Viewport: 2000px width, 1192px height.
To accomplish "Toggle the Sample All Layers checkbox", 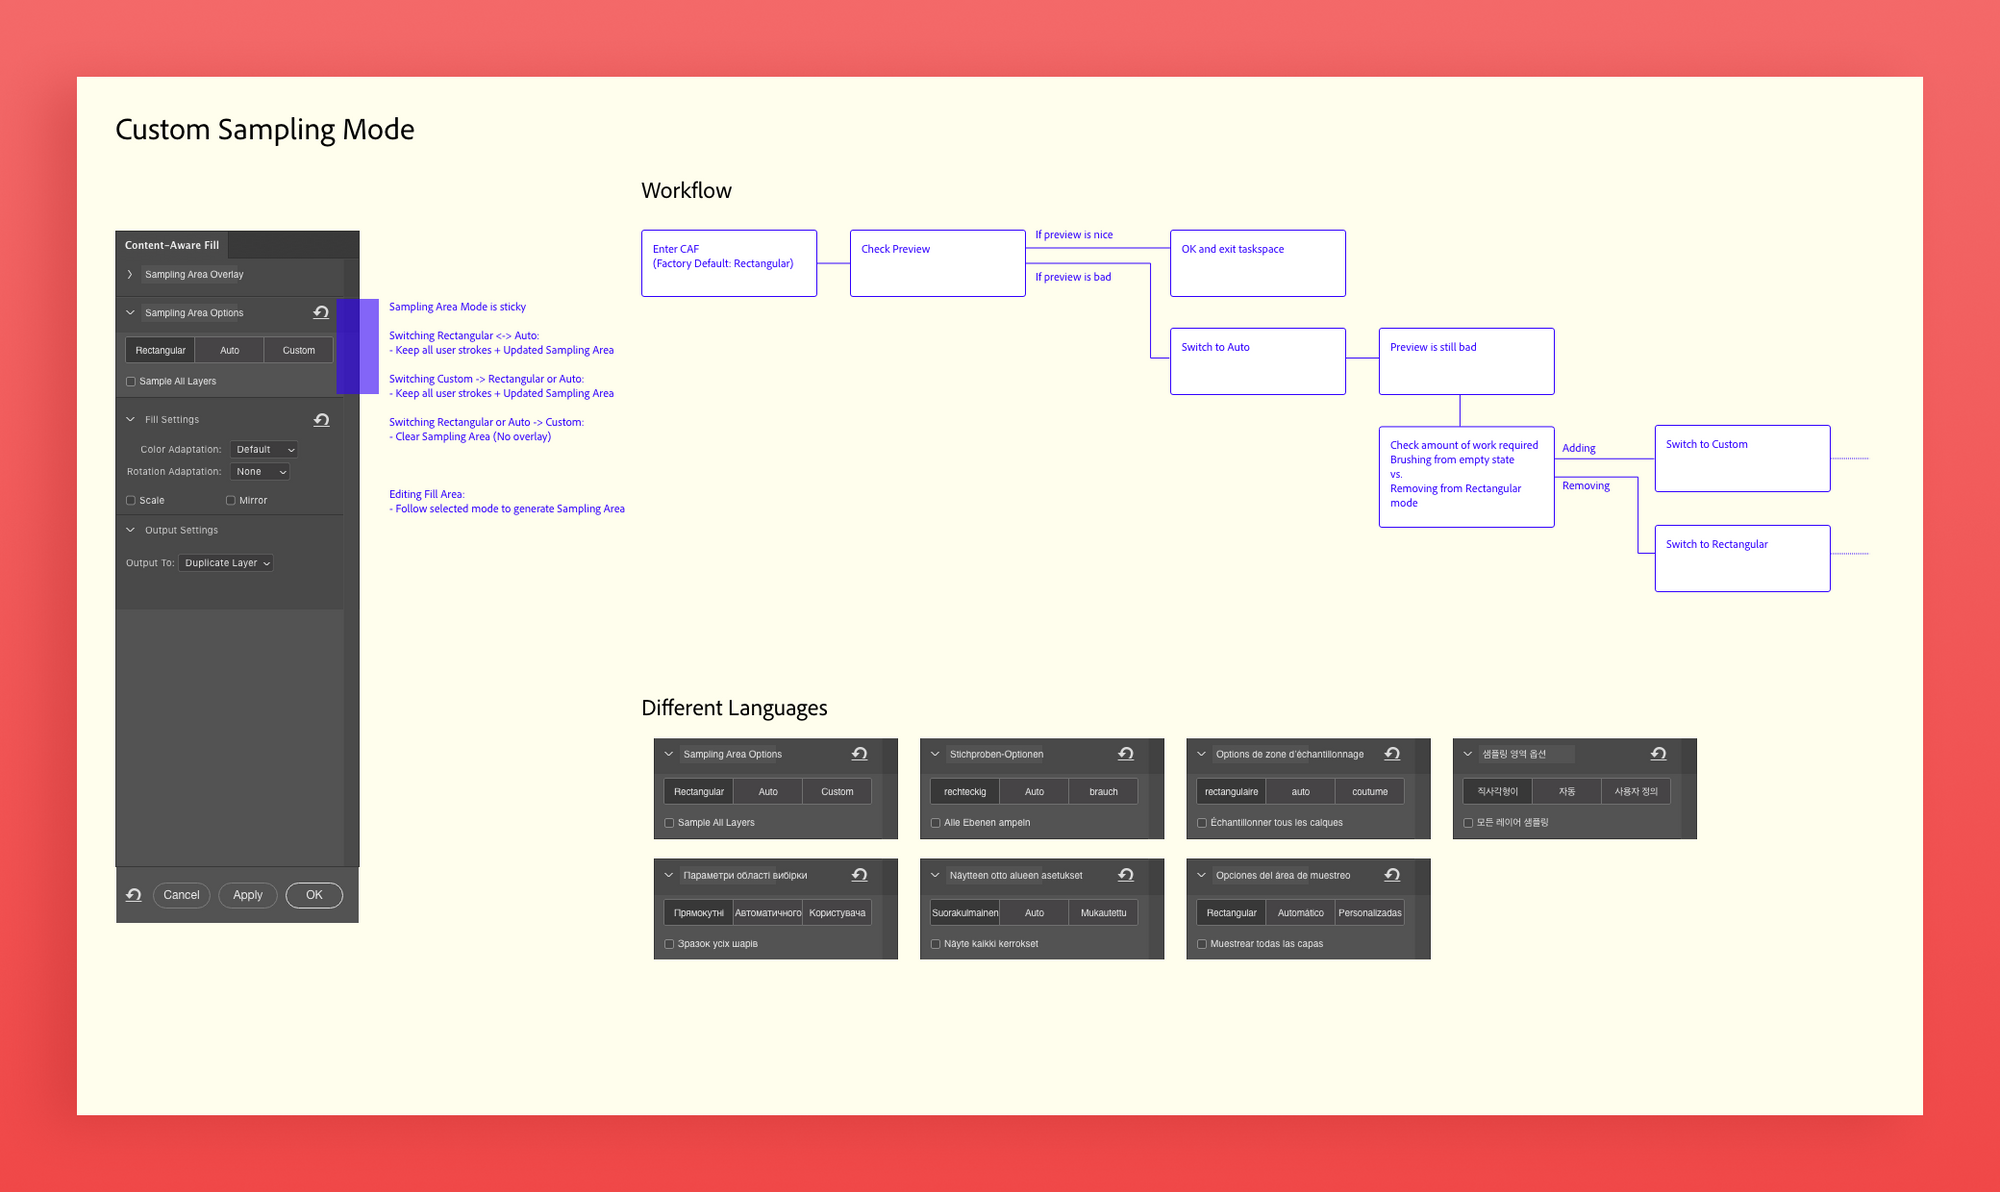I will (x=130, y=380).
